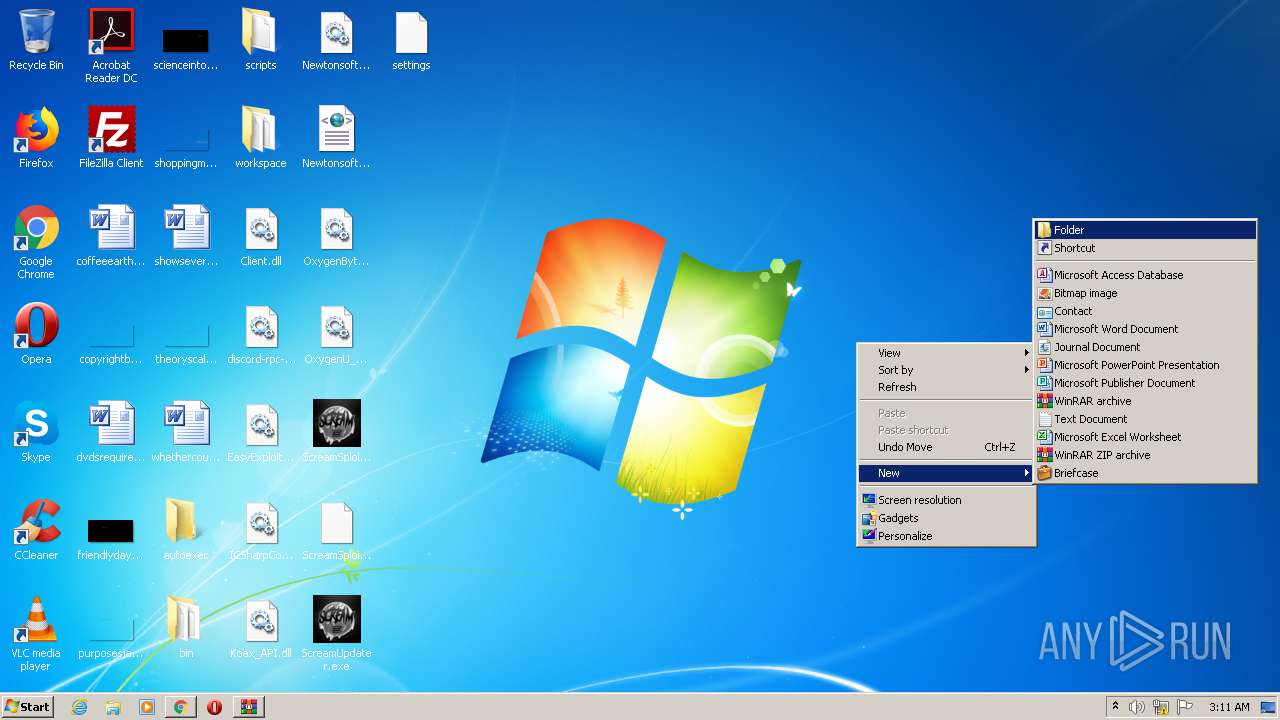The height and width of the screenshot is (720, 1280).
Task: Select the OxygenByt file icon
Action: click(x=336, y=236)
